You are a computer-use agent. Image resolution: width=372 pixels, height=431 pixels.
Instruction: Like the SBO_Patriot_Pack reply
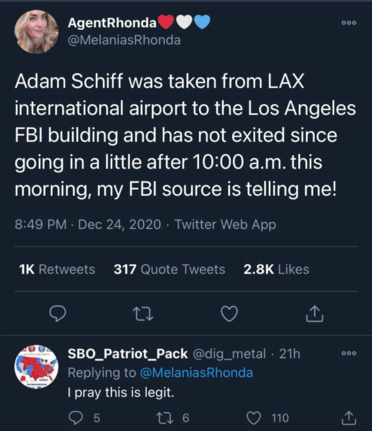267,418
